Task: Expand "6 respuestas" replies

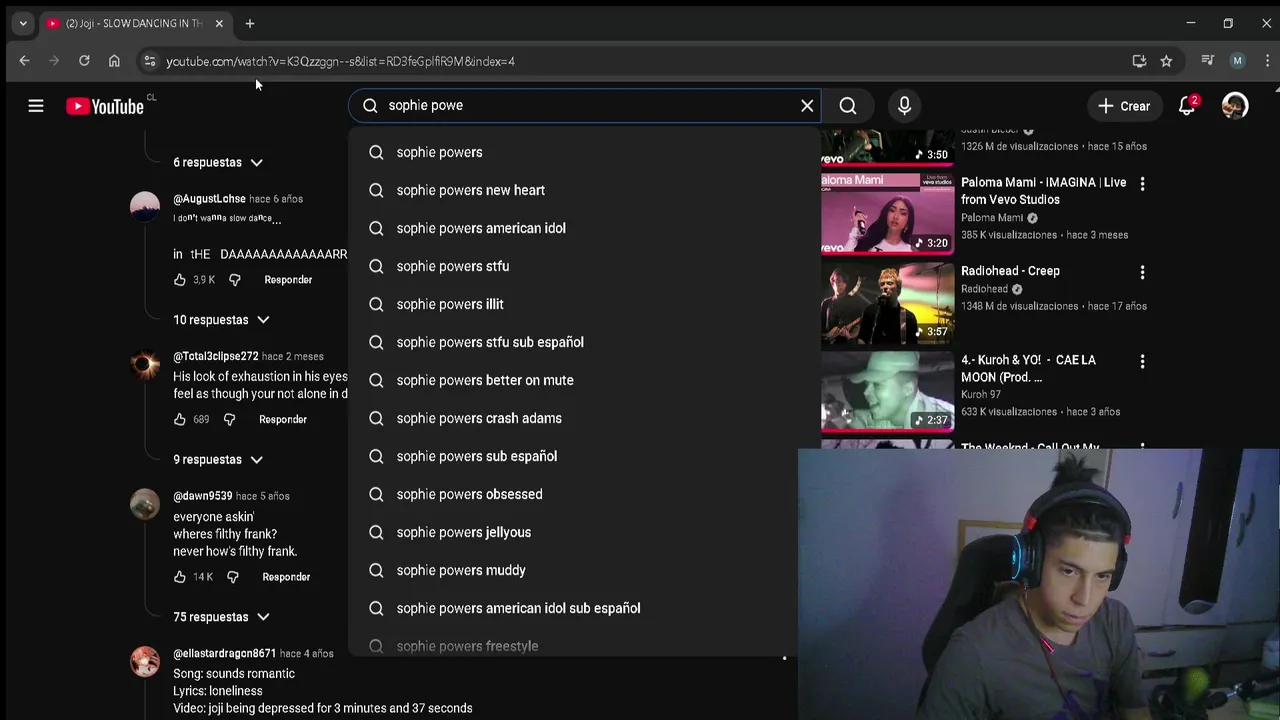Action: [218, 162]
